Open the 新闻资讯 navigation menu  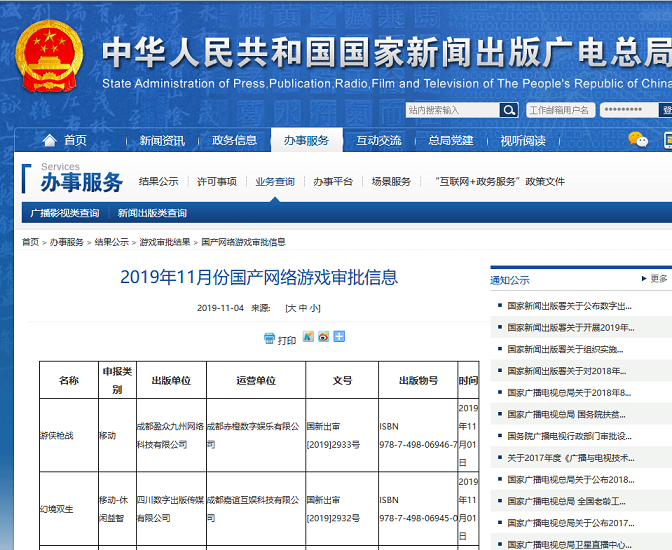(x=161, y=140)
